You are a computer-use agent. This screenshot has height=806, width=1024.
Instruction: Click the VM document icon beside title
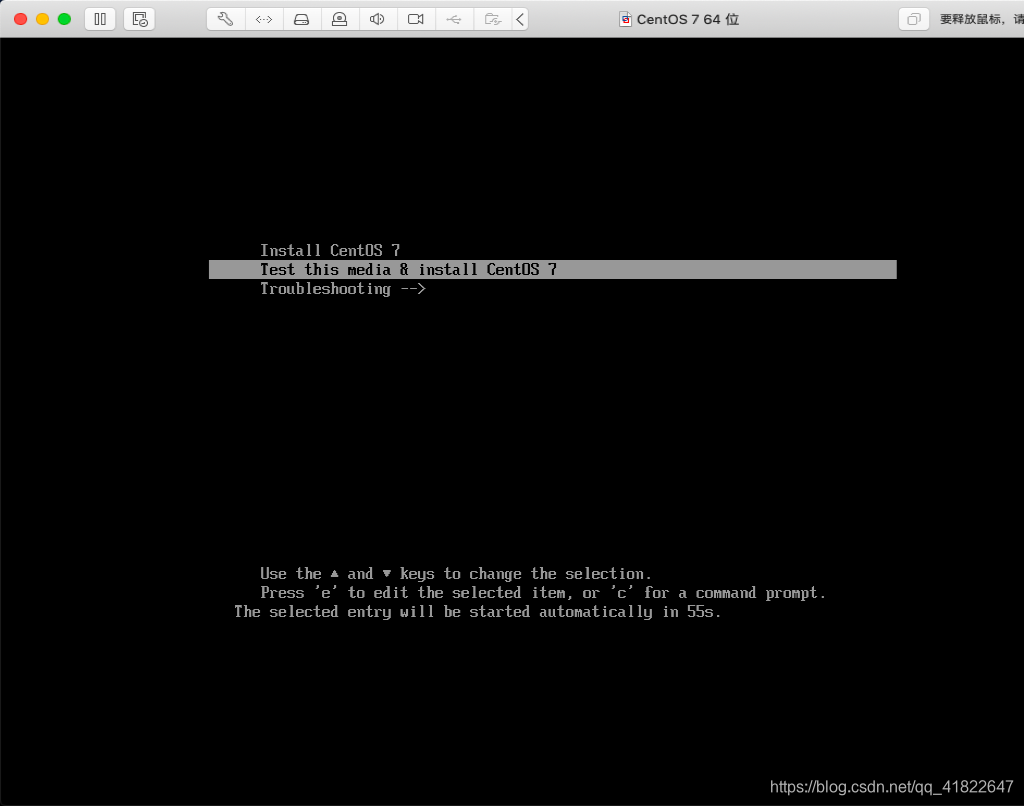pyautogui.click(x=625, y=19)
